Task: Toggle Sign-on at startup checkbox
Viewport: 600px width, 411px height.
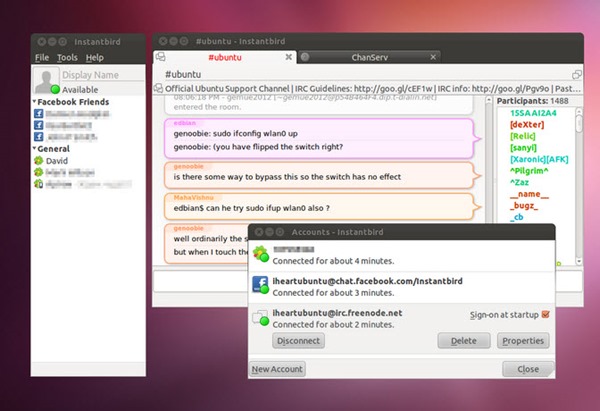Action: tap(546, 315)
